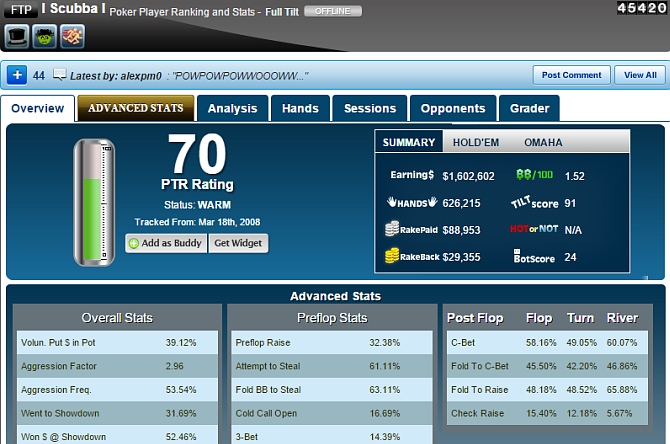Image resolution: width=670 pixels, height=444 pixels.
Task: Click the View All comments button
Action: (640, 75)
